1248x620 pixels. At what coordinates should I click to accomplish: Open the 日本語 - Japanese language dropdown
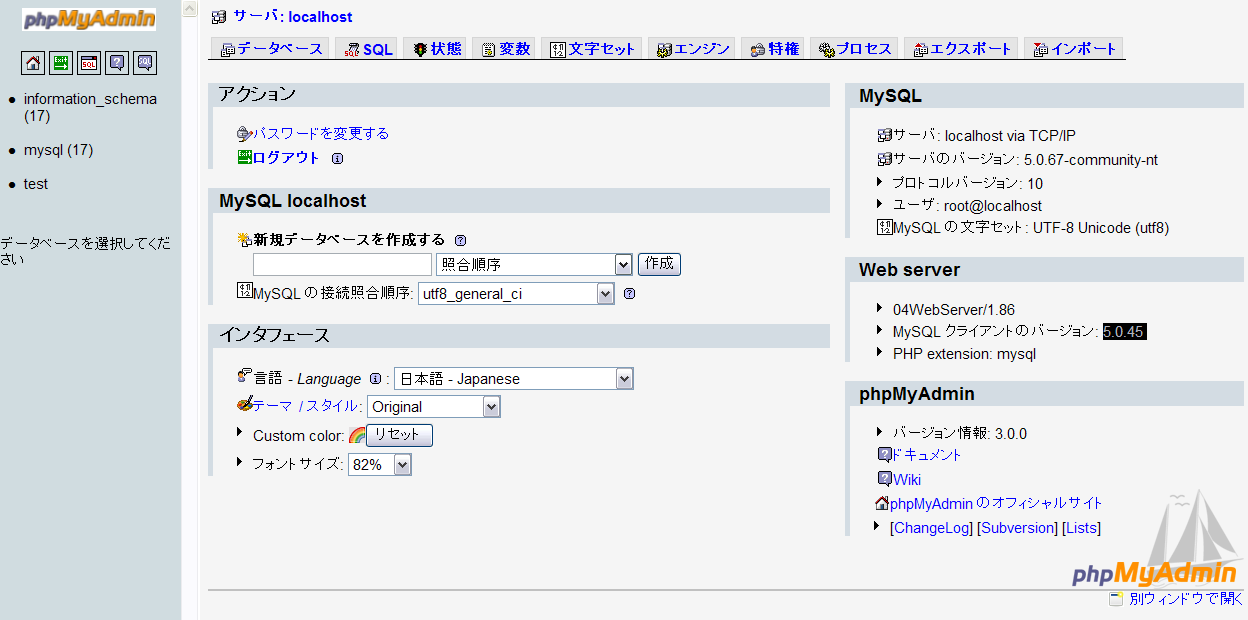(514, 379)
